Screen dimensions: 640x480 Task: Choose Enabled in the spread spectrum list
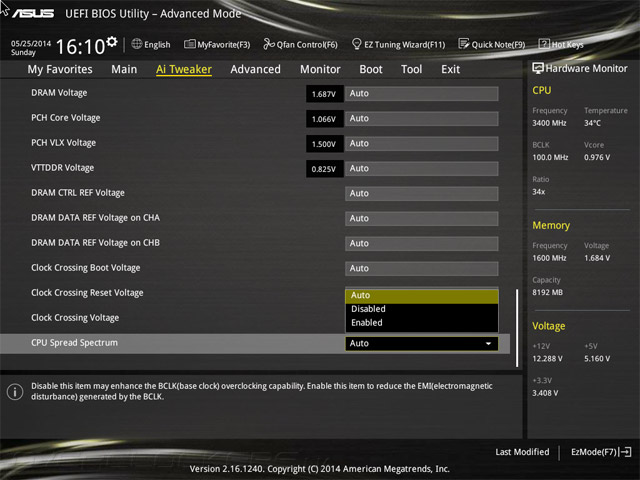click(x=422, y=322)
